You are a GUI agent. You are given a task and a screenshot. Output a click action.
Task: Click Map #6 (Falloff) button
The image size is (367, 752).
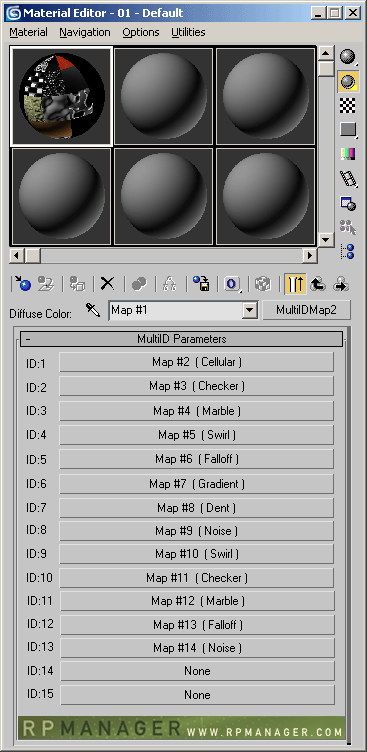[197, 459]
